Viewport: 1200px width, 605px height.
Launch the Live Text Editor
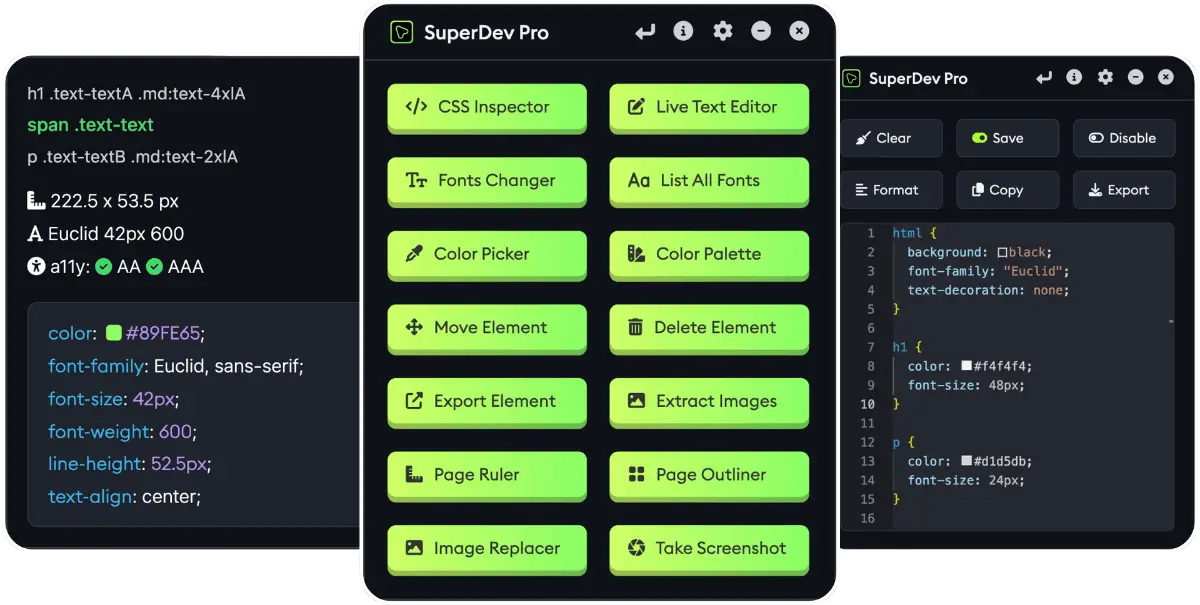coord(709,107)
